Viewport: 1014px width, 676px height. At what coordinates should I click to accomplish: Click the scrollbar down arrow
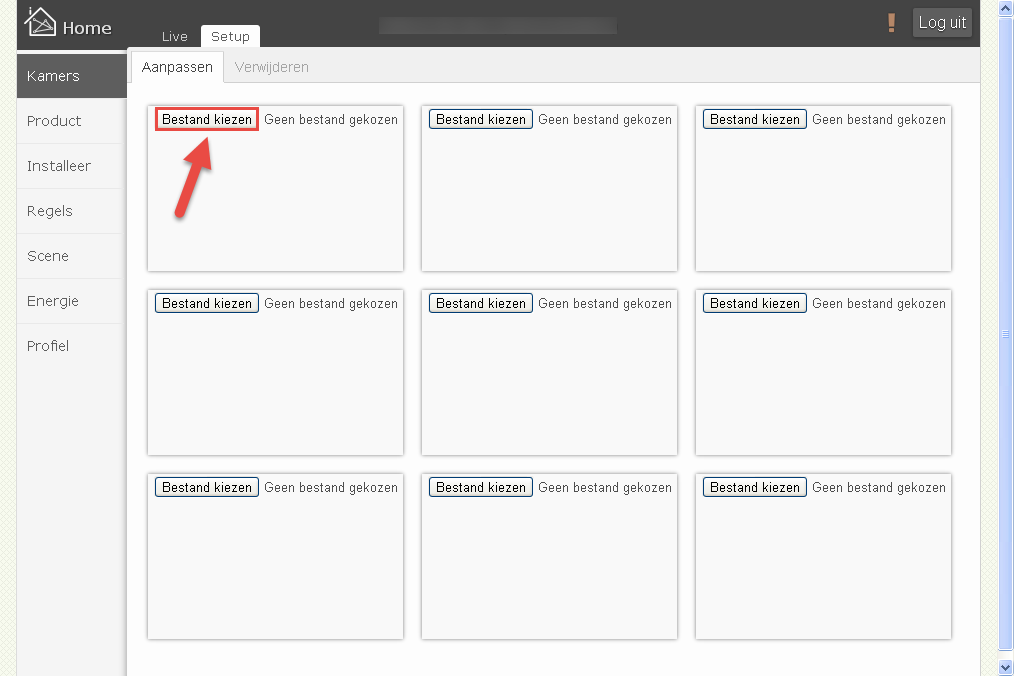click(1006, 668)
